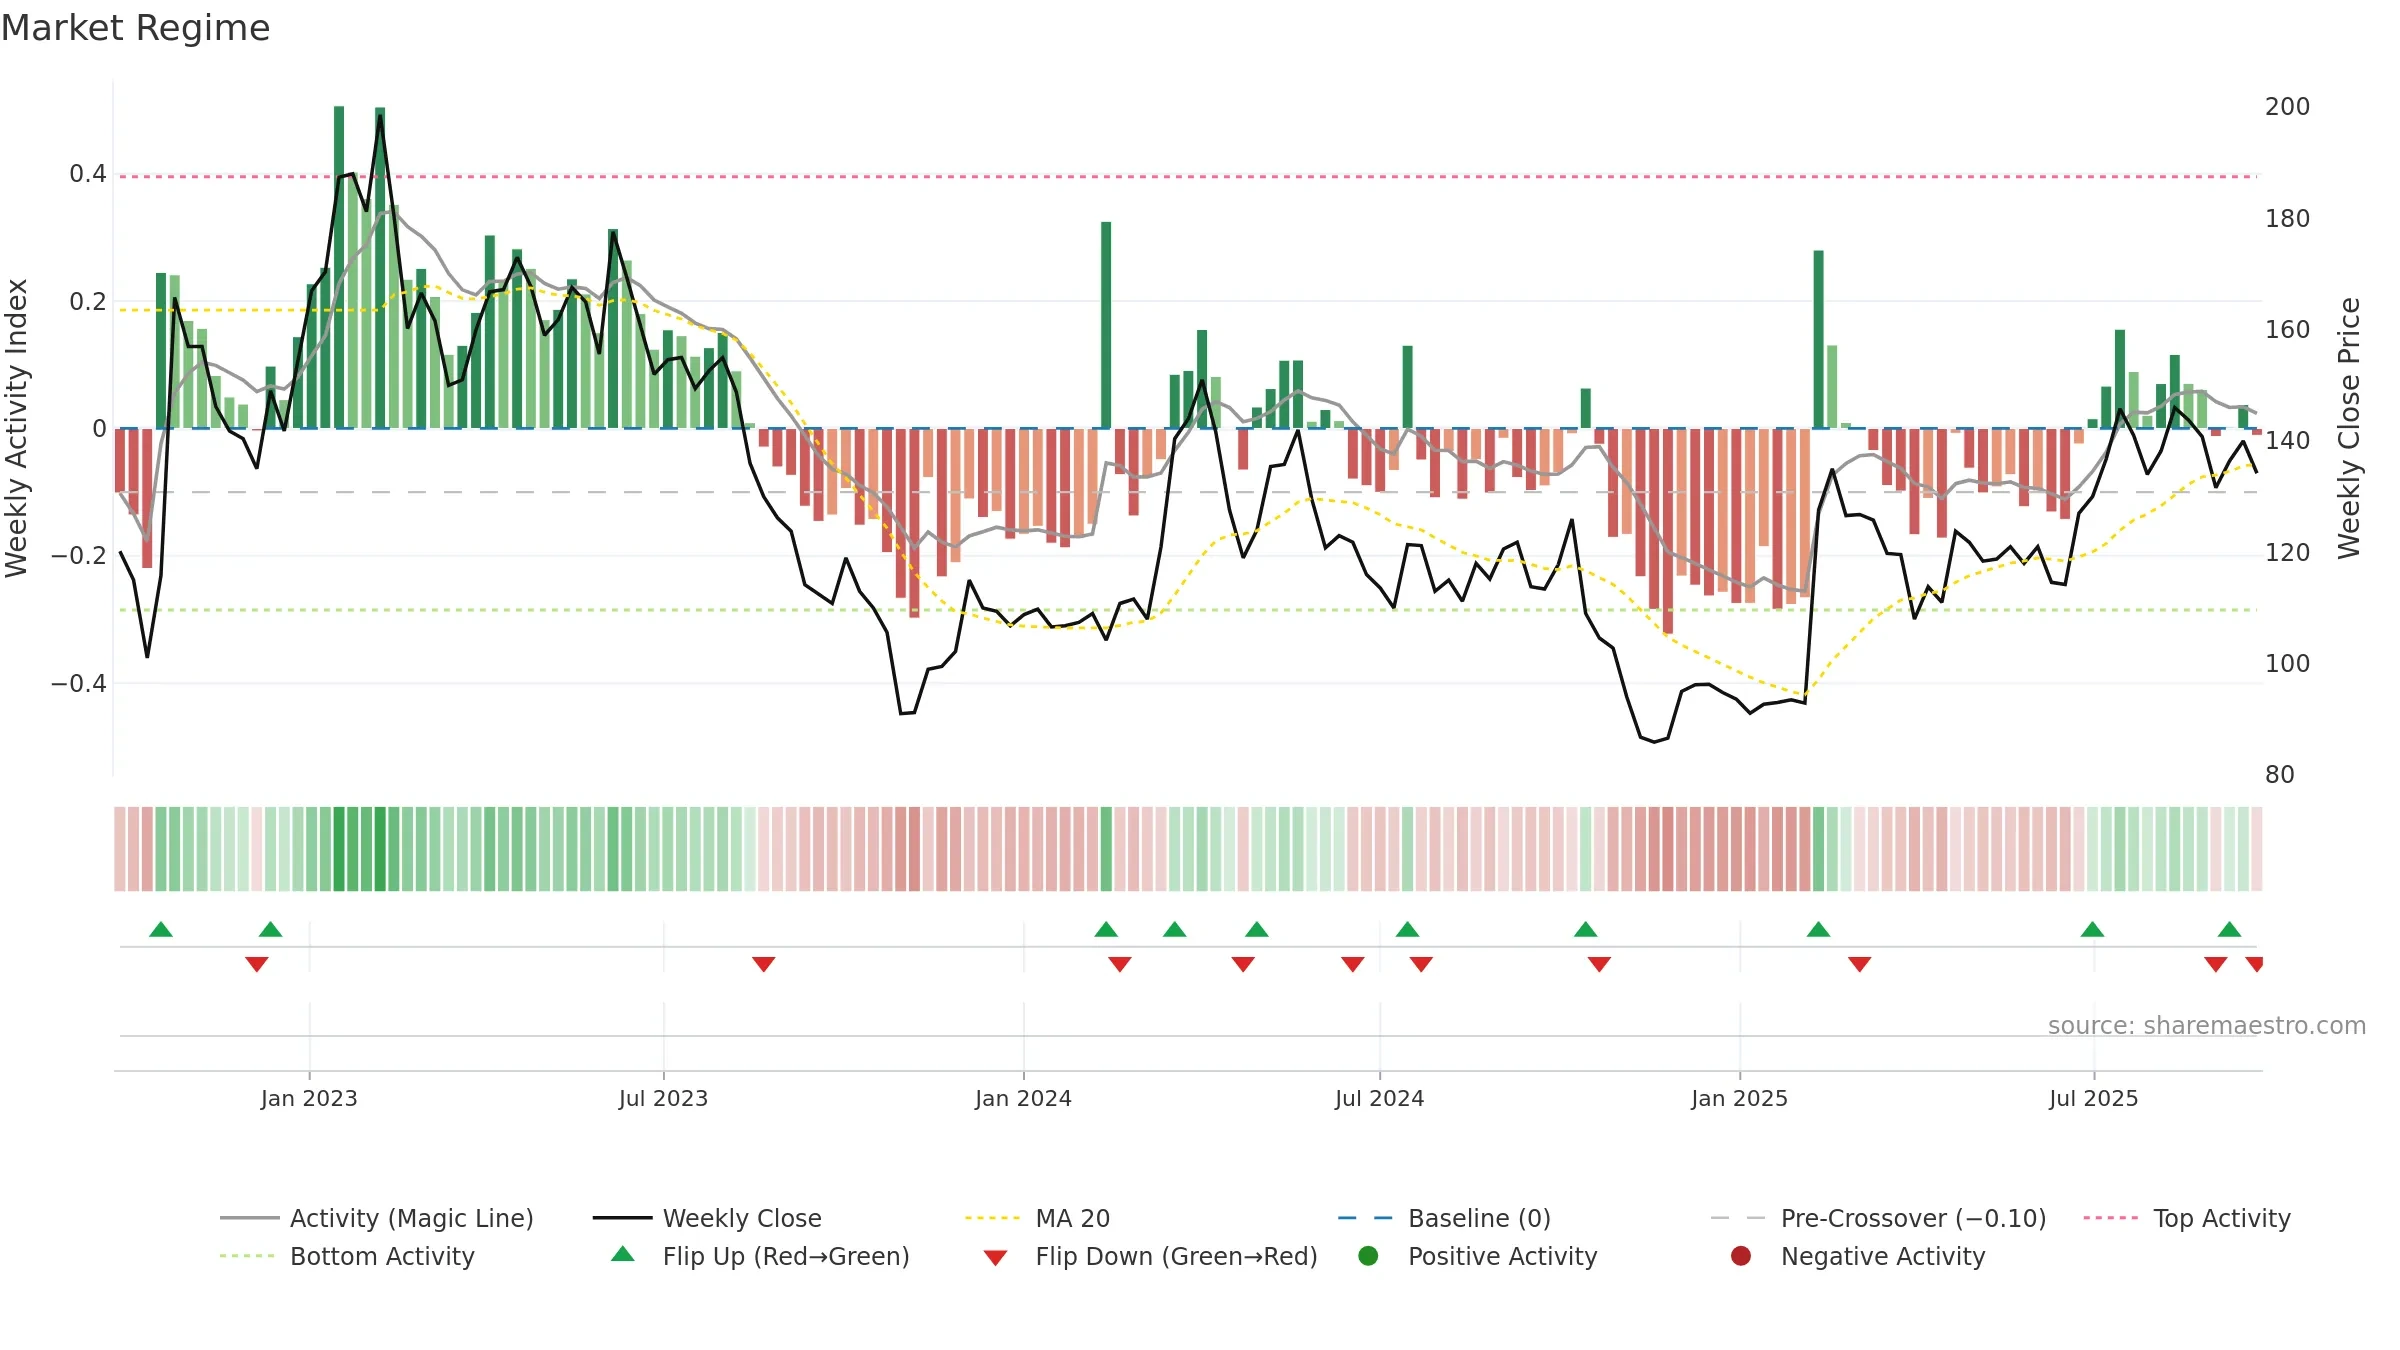2400x1350 pixels.
Task: Click the Pre-Crossover (−0.10) legend entry
Action: point(1878,1218)
